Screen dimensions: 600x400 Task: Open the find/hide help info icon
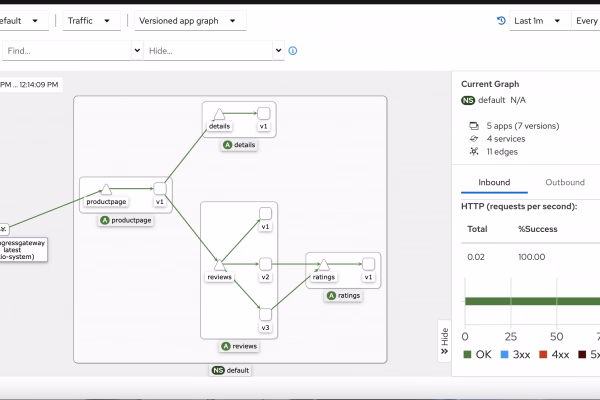(x=293, y=51)
